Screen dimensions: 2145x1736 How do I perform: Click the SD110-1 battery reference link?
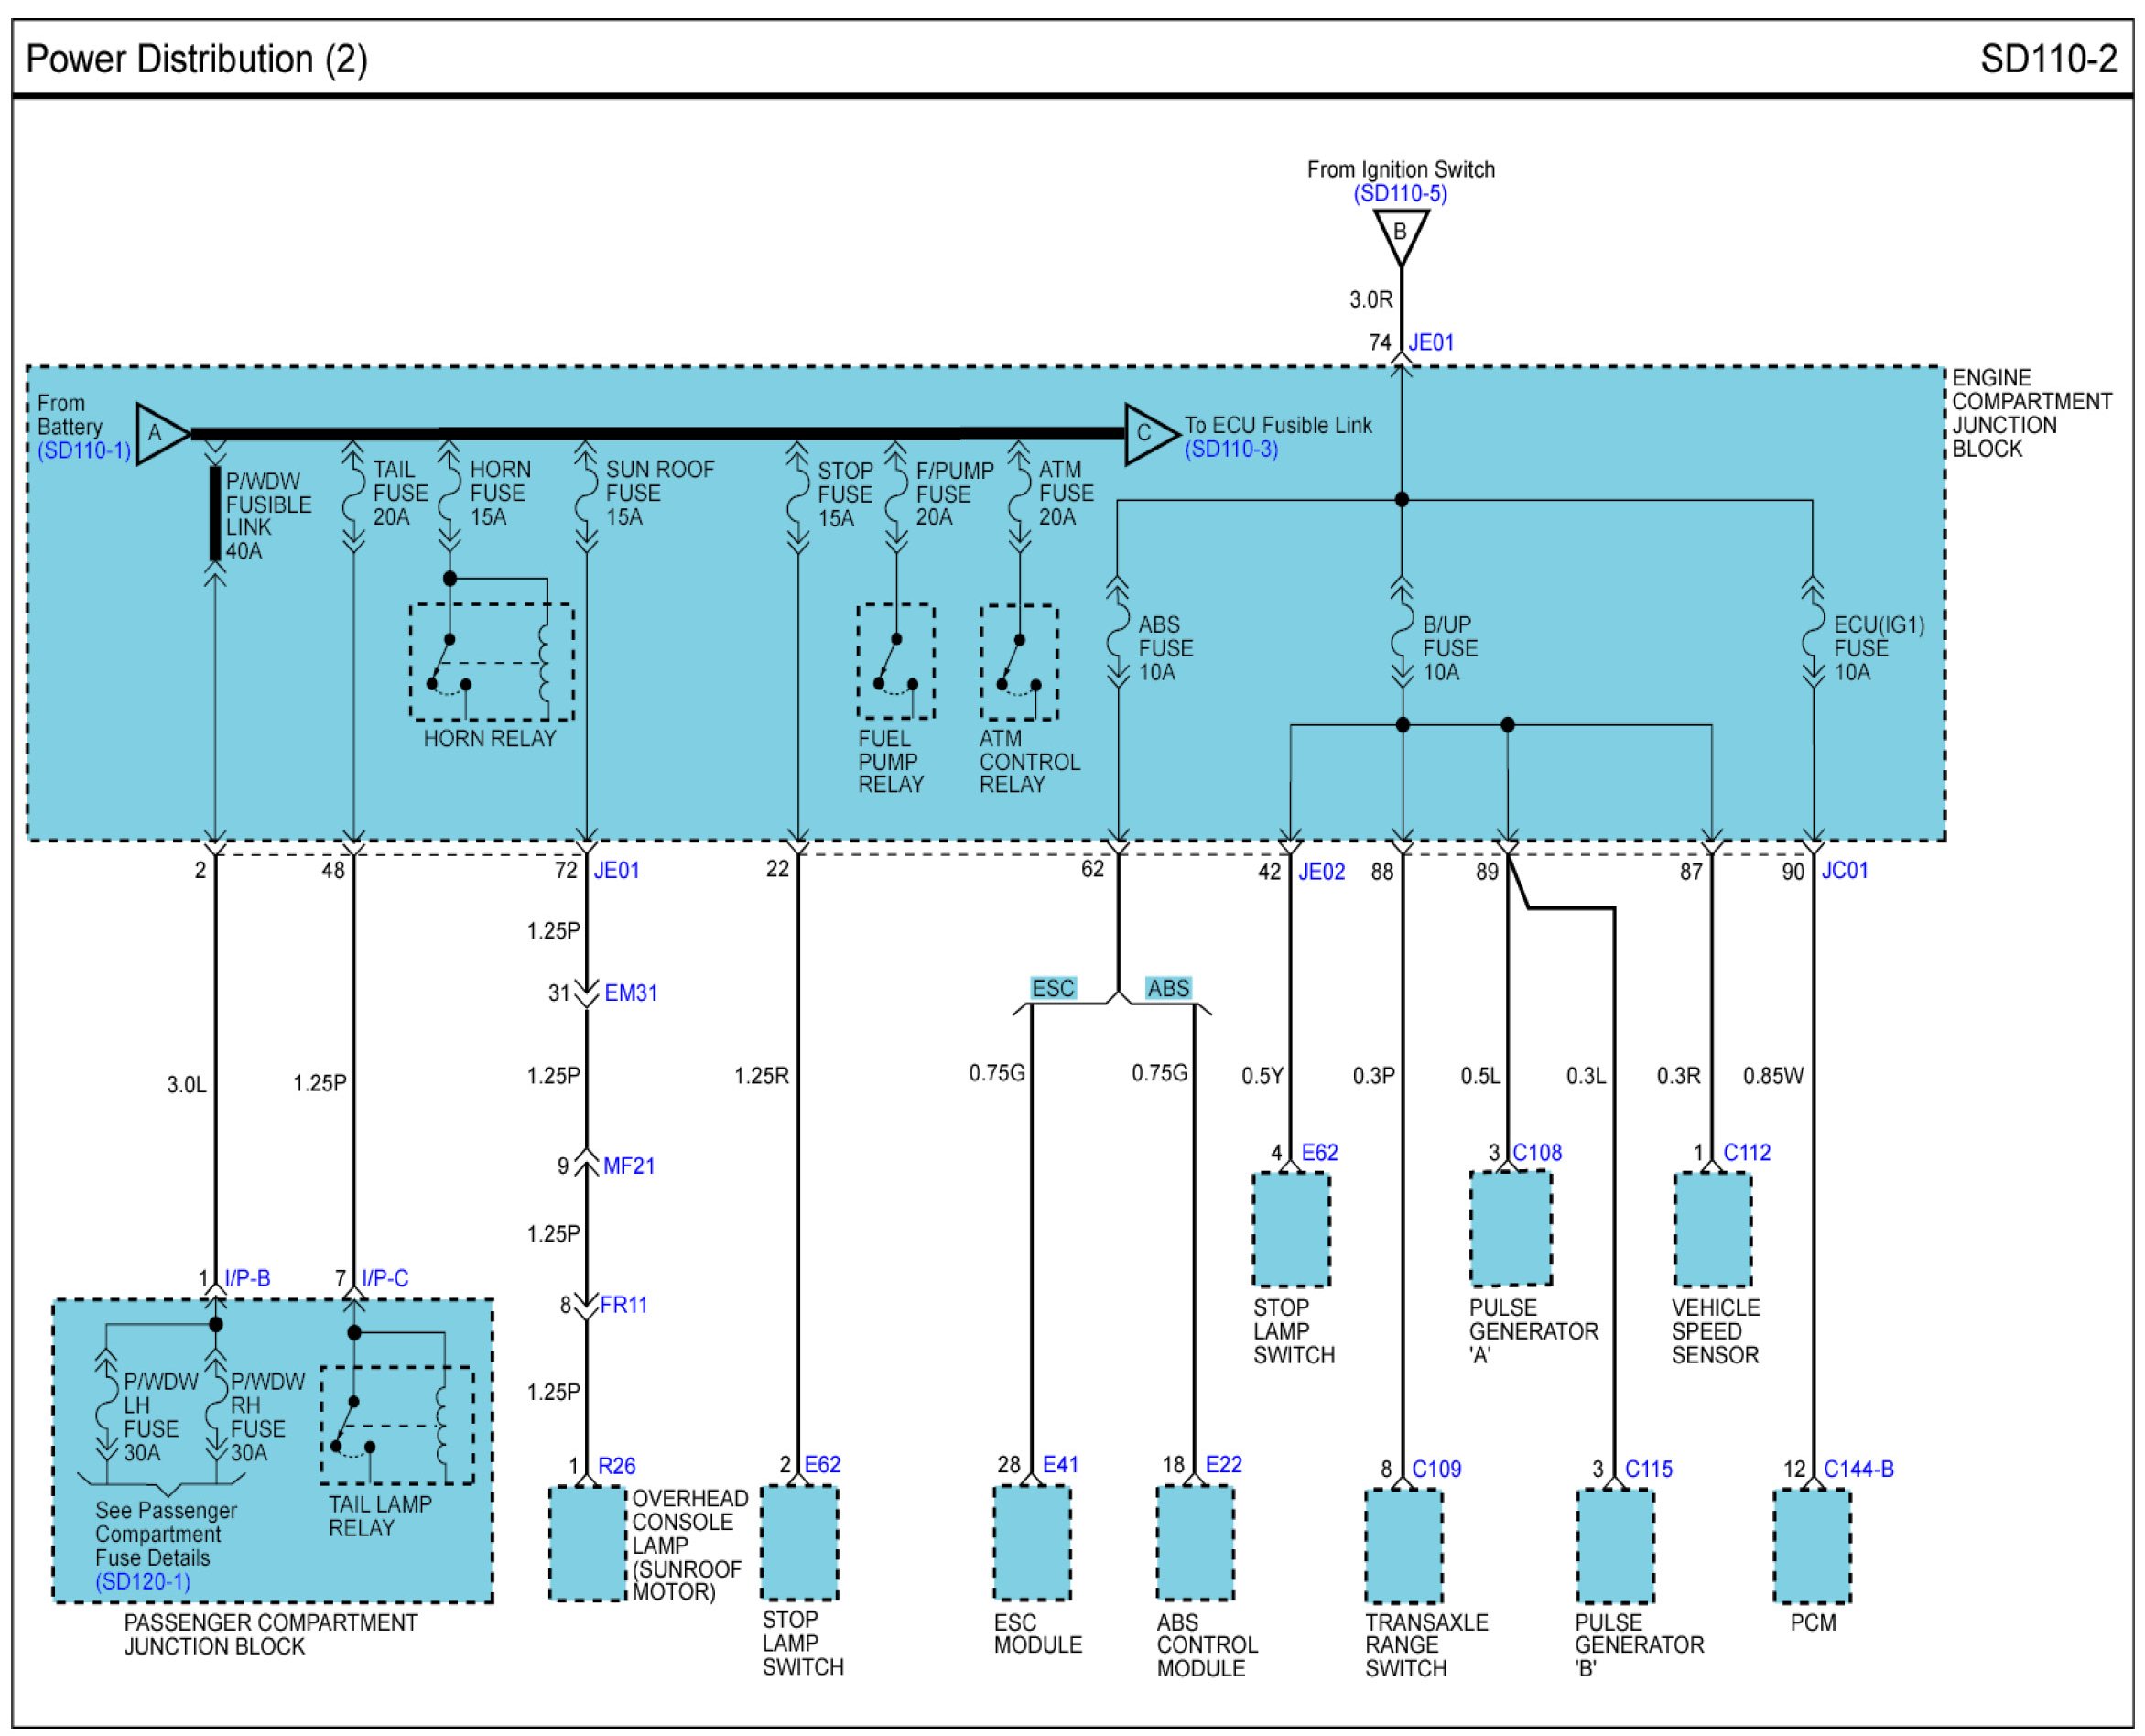coord(84,450)
